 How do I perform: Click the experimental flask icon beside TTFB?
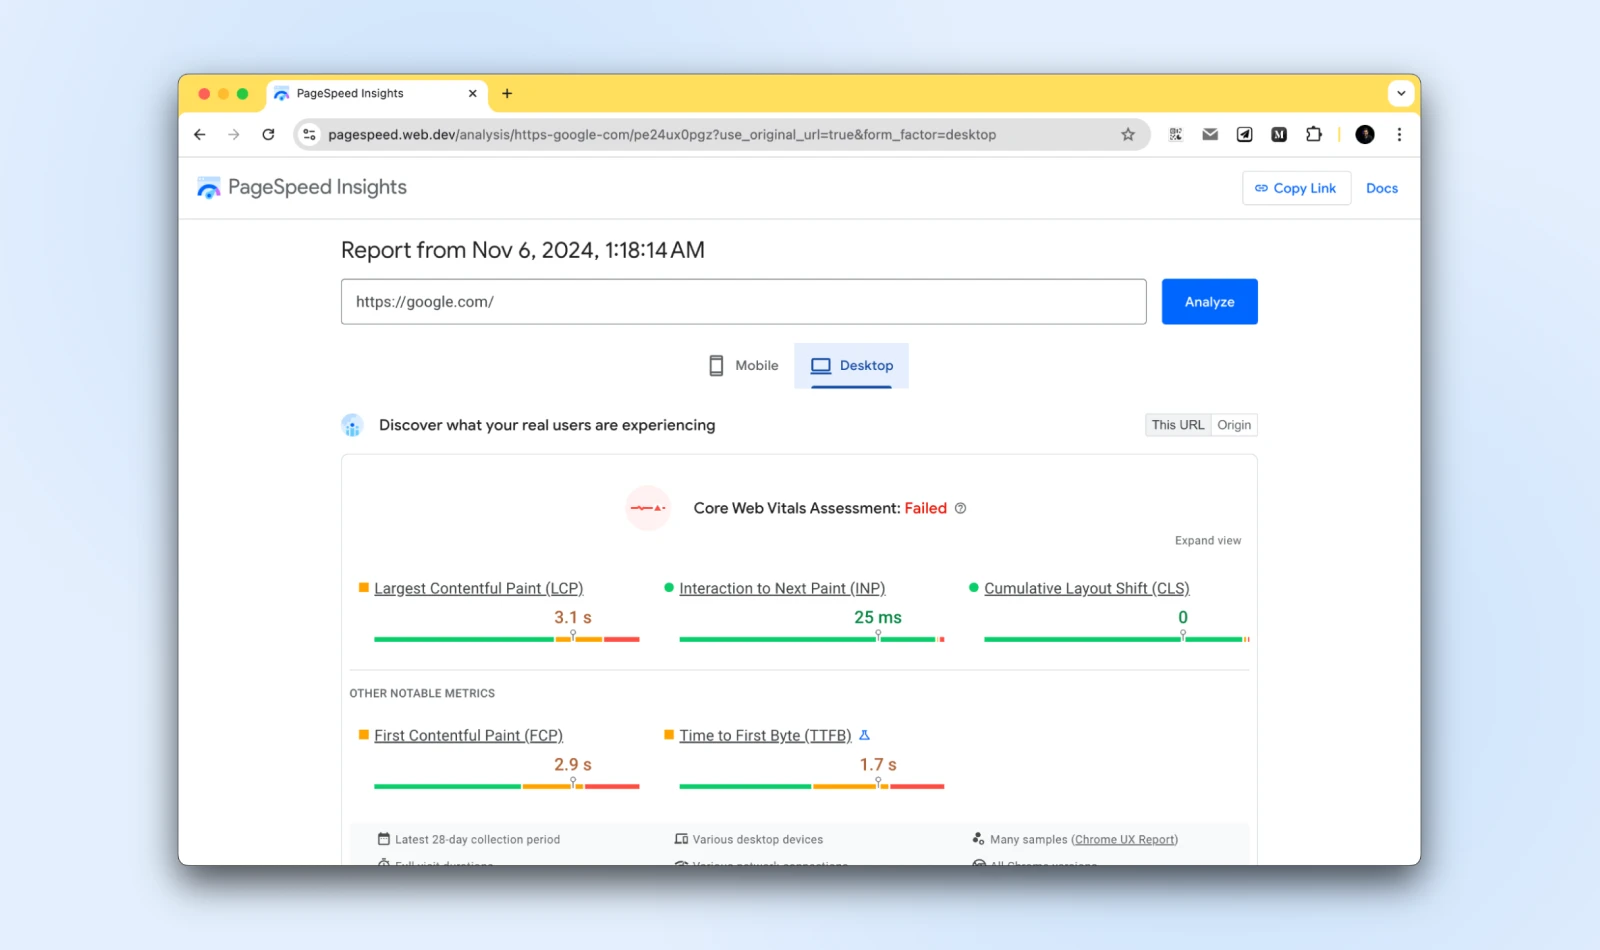pos(864,735)
